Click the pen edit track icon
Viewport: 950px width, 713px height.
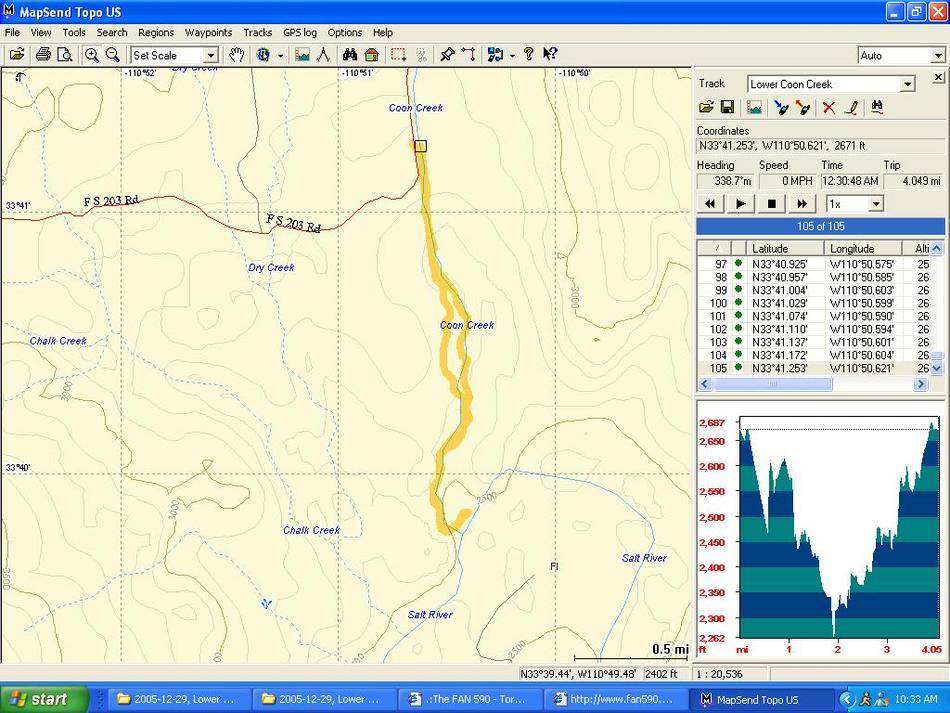[x=851, y=108]
